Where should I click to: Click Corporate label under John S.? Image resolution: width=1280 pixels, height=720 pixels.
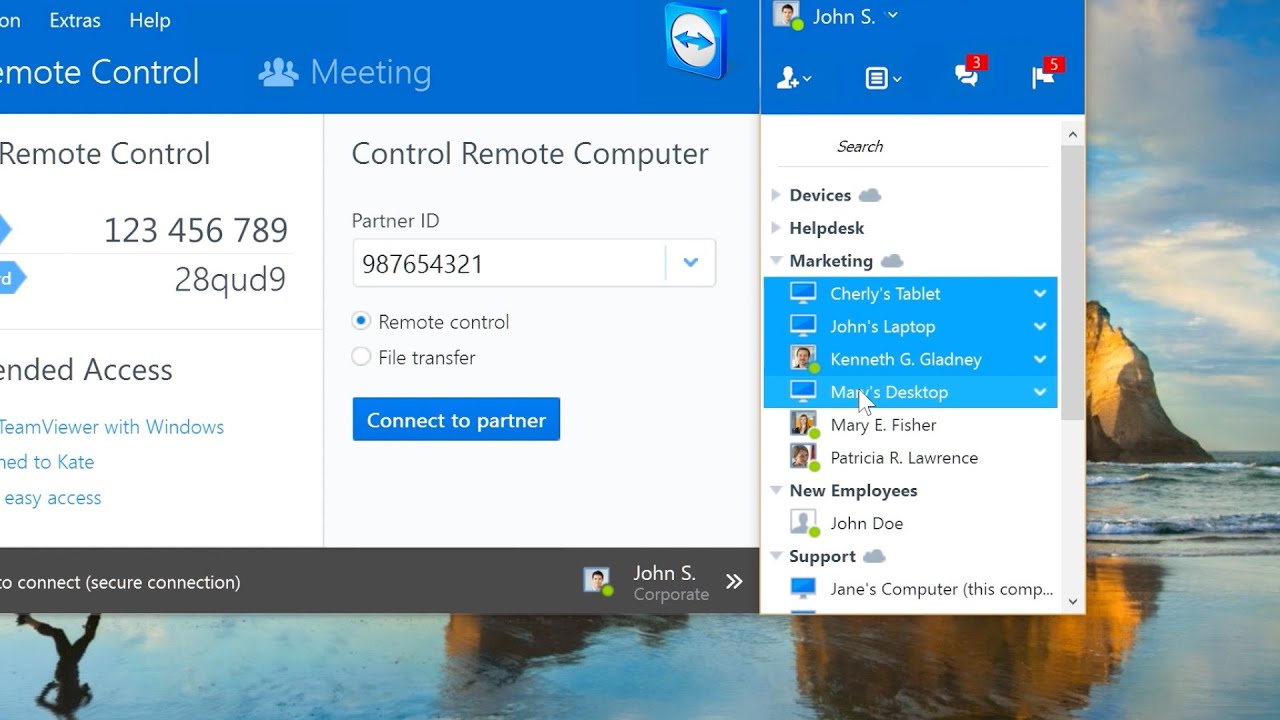671,594
